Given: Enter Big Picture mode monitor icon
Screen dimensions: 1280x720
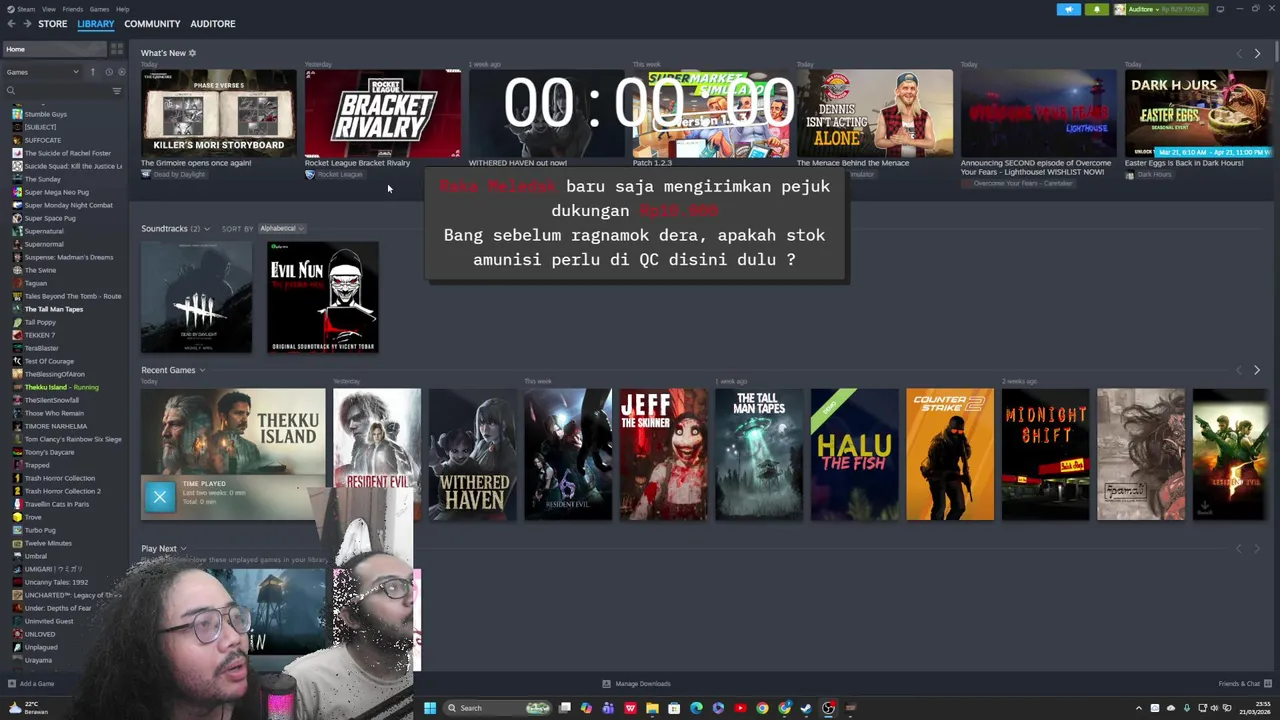Looking at the screenshot, I should point(1220,9).
